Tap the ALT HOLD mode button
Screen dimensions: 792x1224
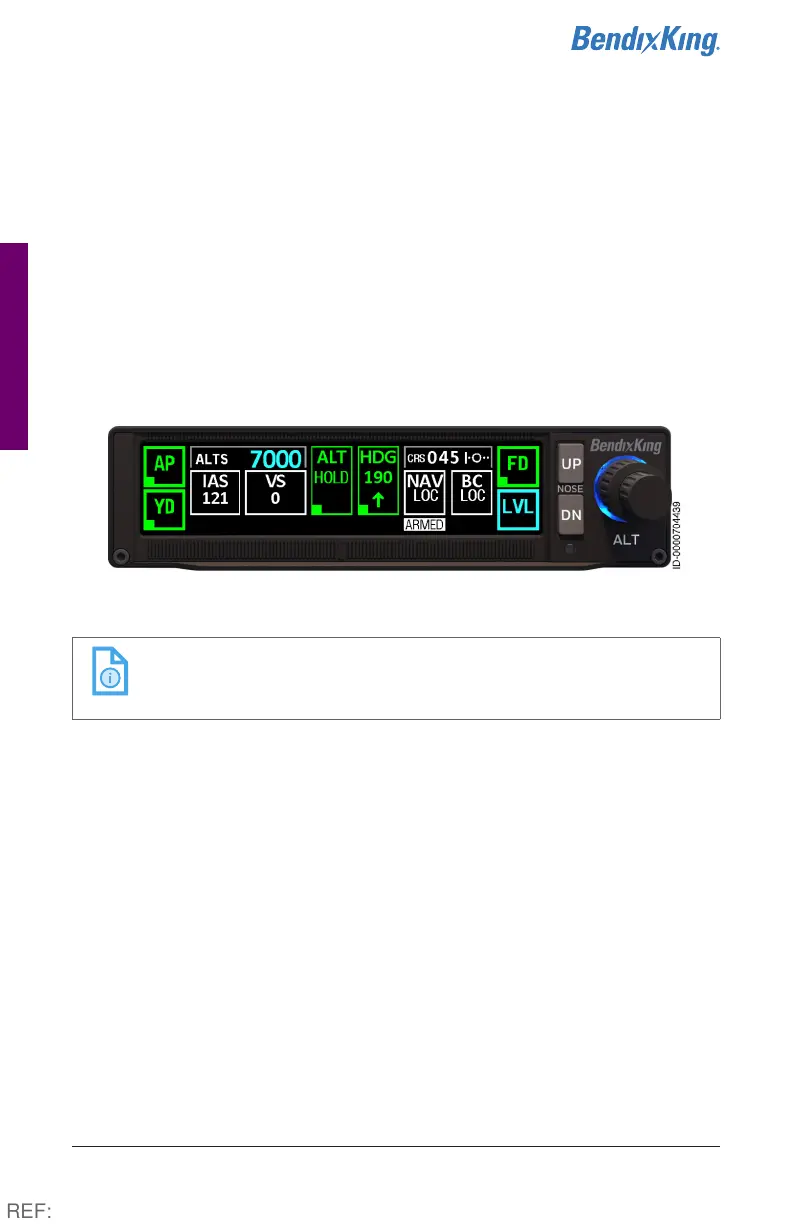point(332,481)
